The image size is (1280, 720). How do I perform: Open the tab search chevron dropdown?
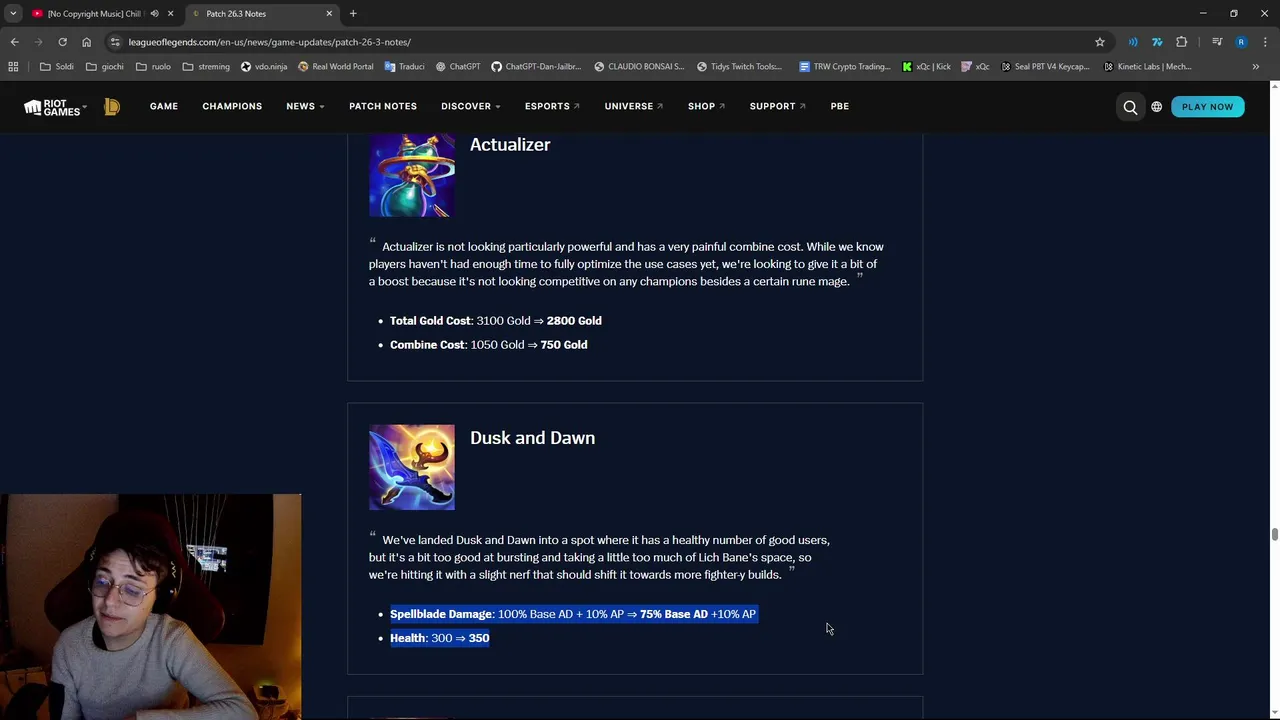13,14
